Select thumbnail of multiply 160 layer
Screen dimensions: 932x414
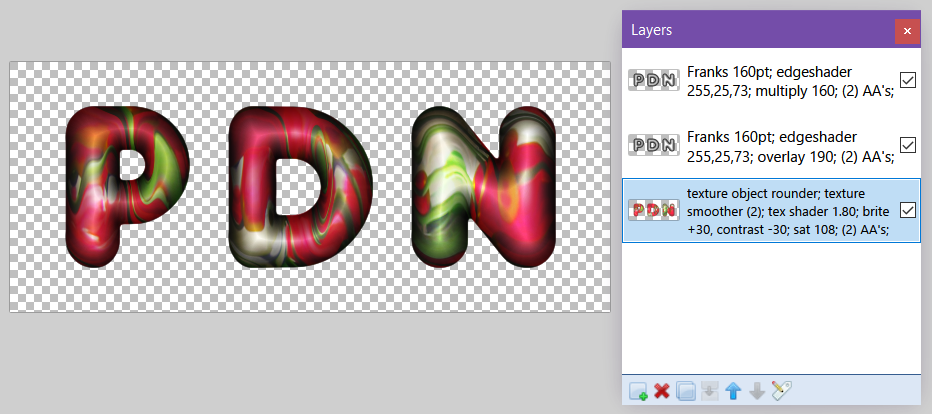coord(654,80)
